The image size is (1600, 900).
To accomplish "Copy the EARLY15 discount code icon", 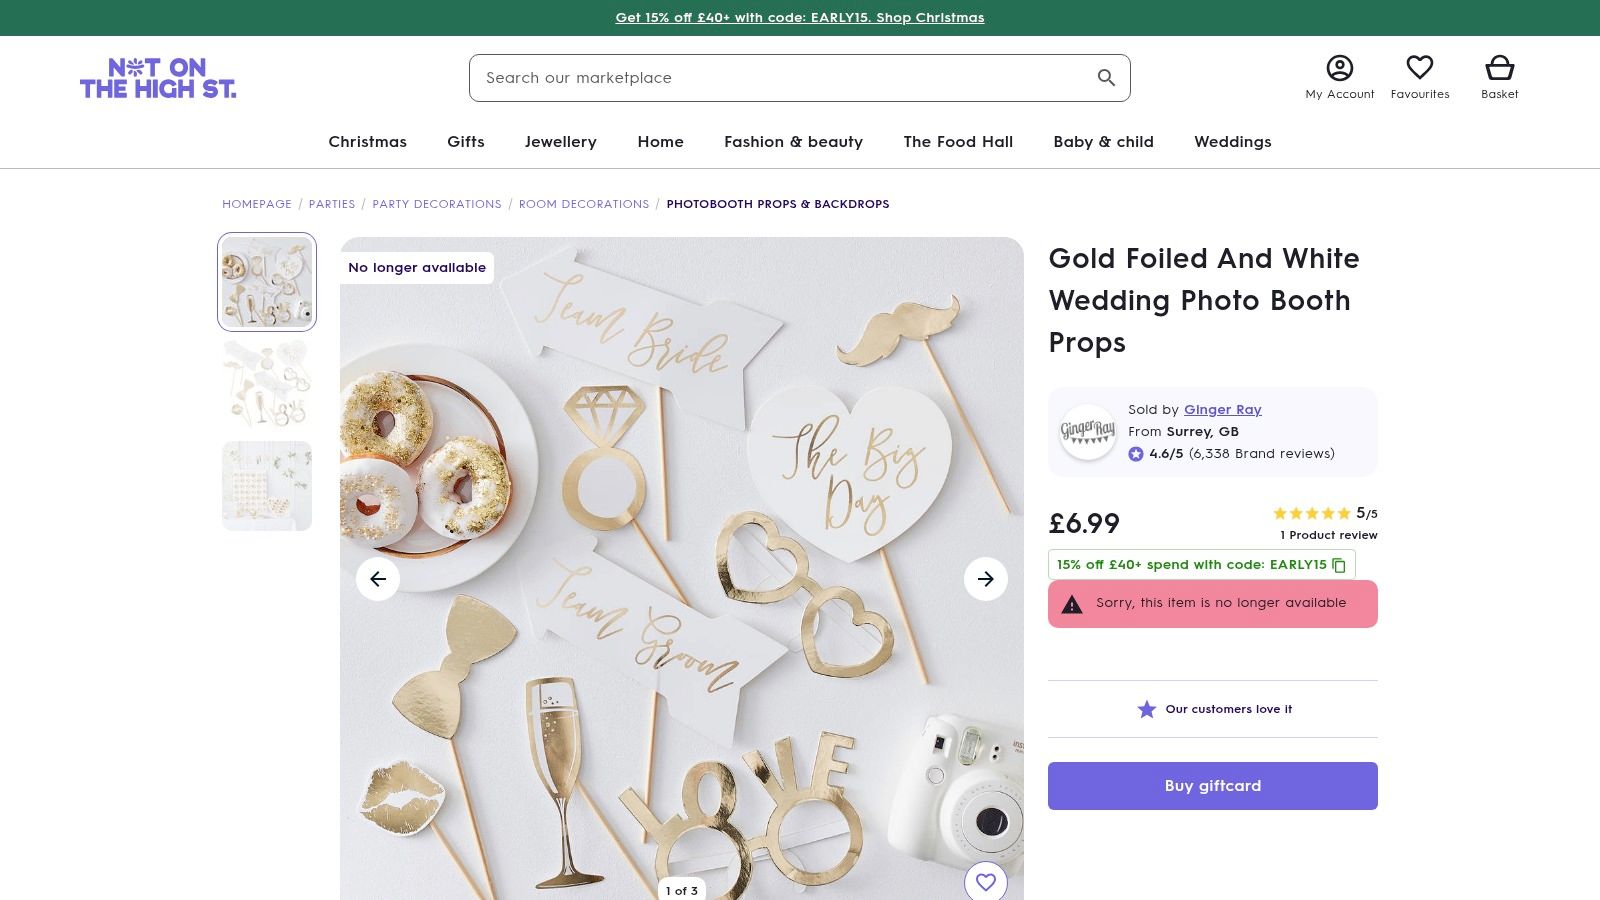I will [1339, 565].
